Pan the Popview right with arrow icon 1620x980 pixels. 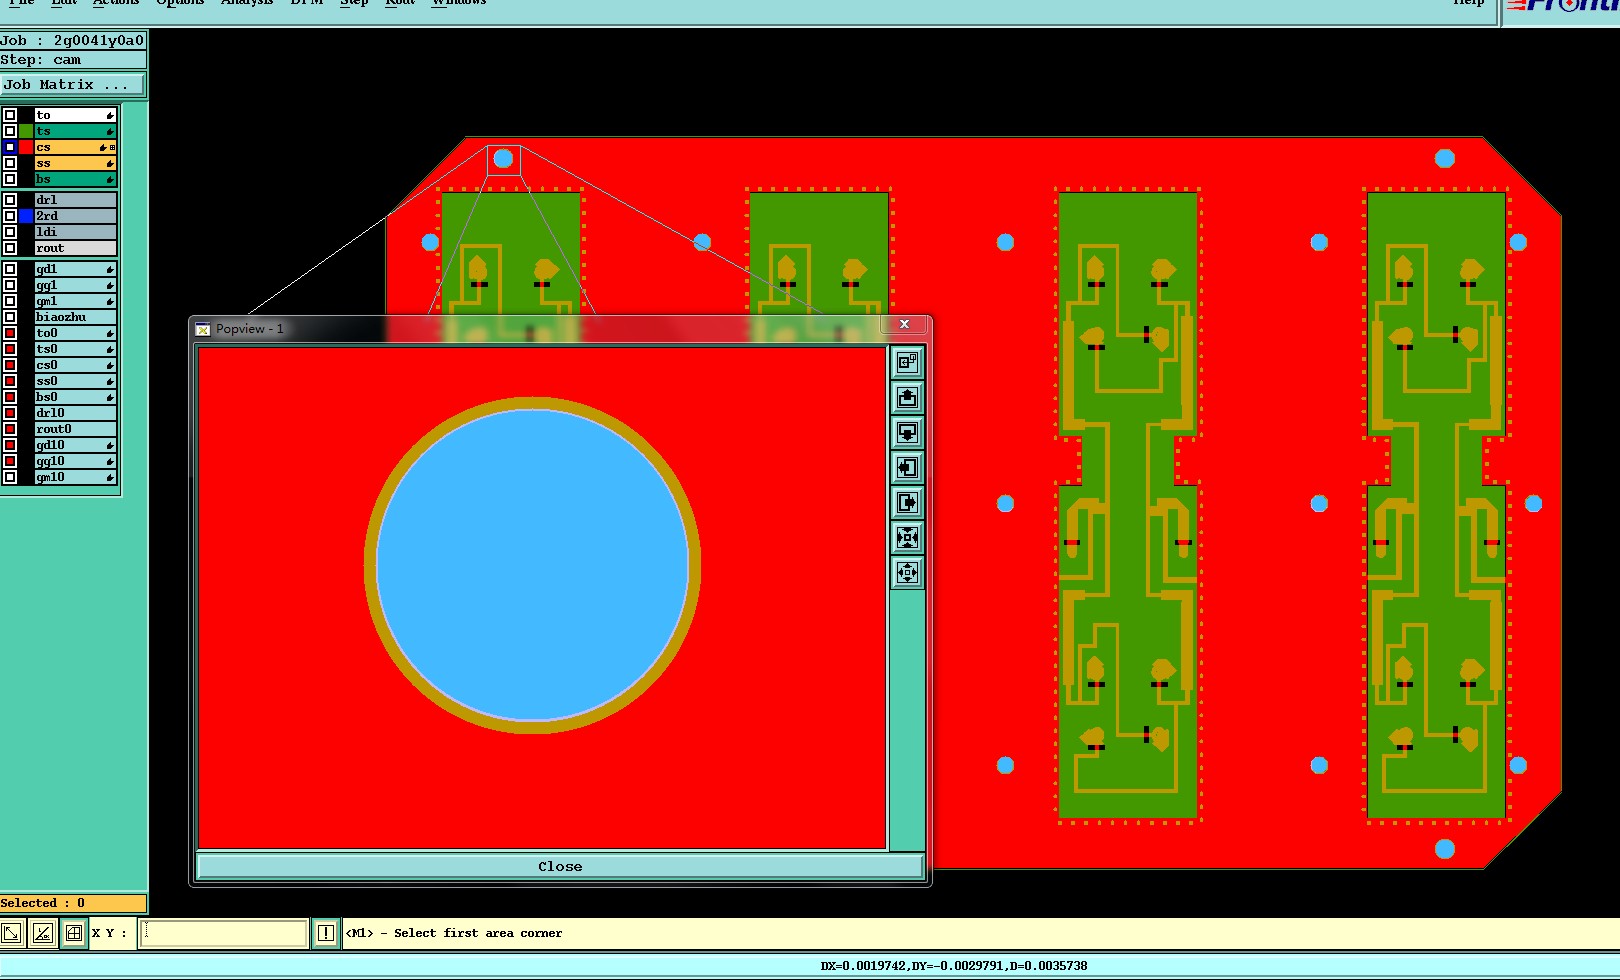tap(907, 502)
